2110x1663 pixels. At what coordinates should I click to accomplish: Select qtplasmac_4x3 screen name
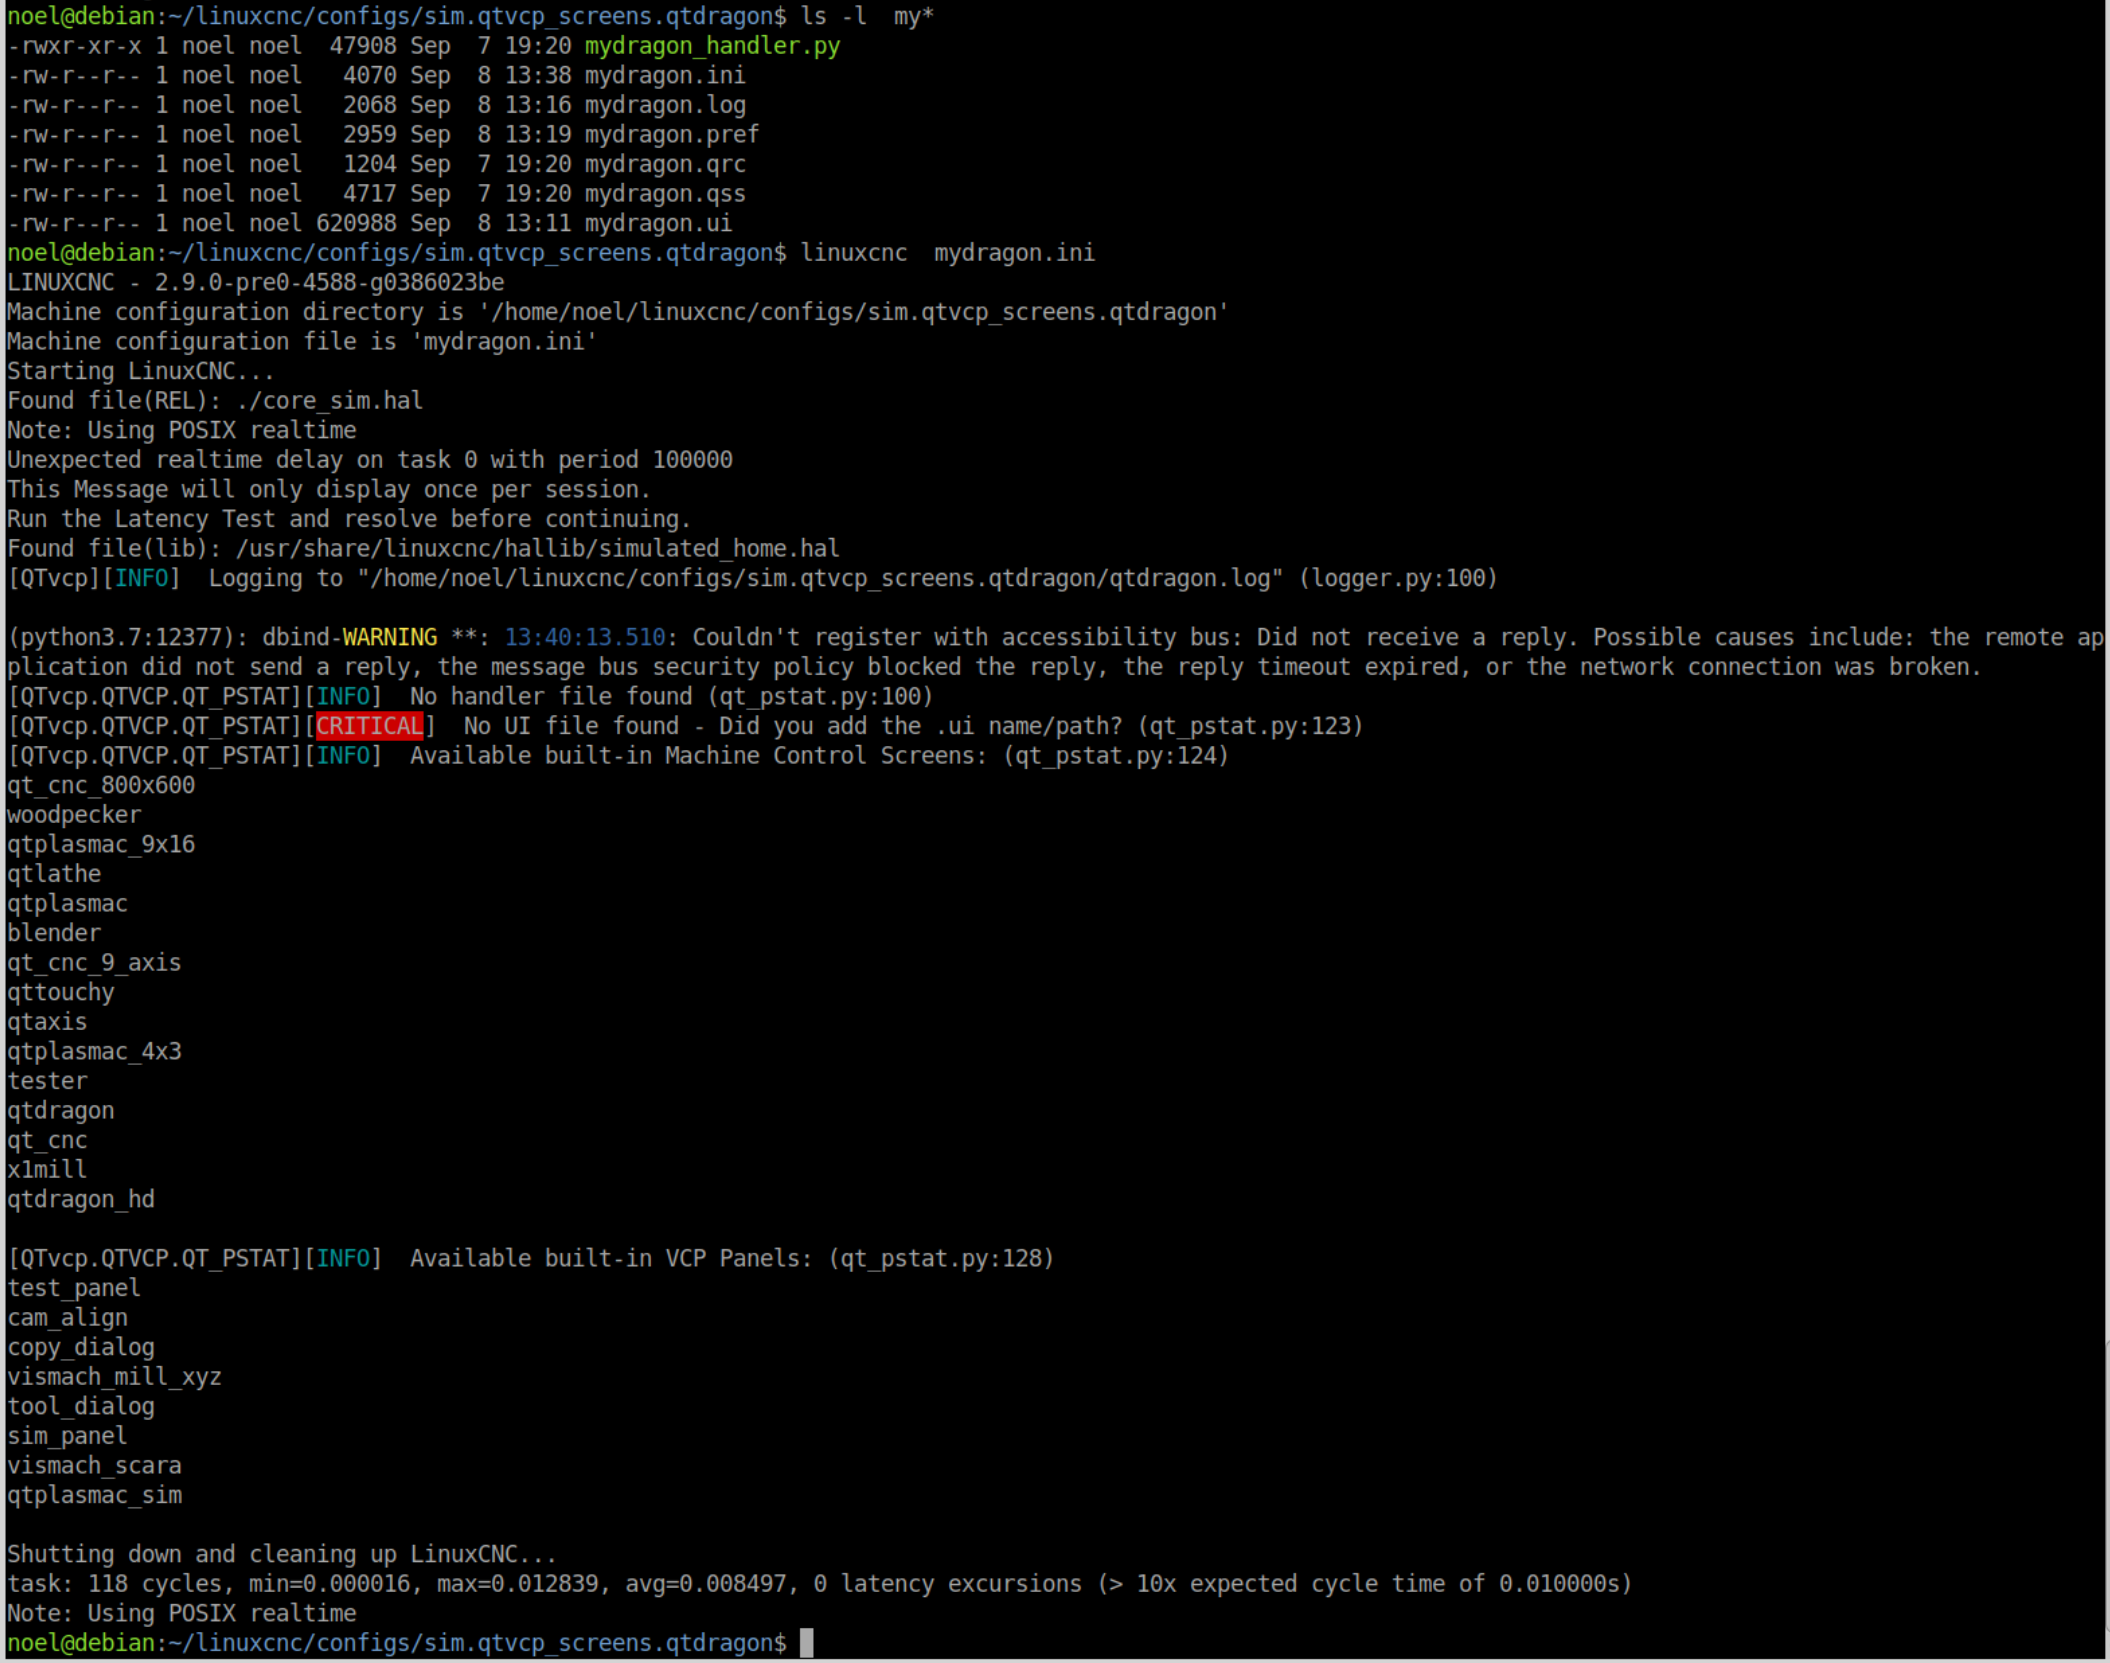pyautogui.click(x=94, y=1052)
